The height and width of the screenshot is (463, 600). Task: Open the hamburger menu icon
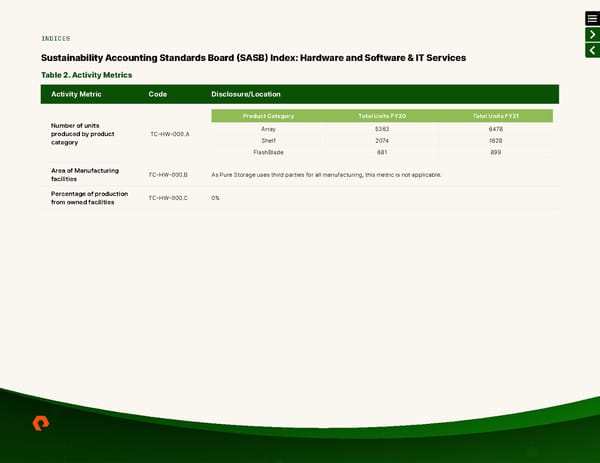(x=591, y=18)
